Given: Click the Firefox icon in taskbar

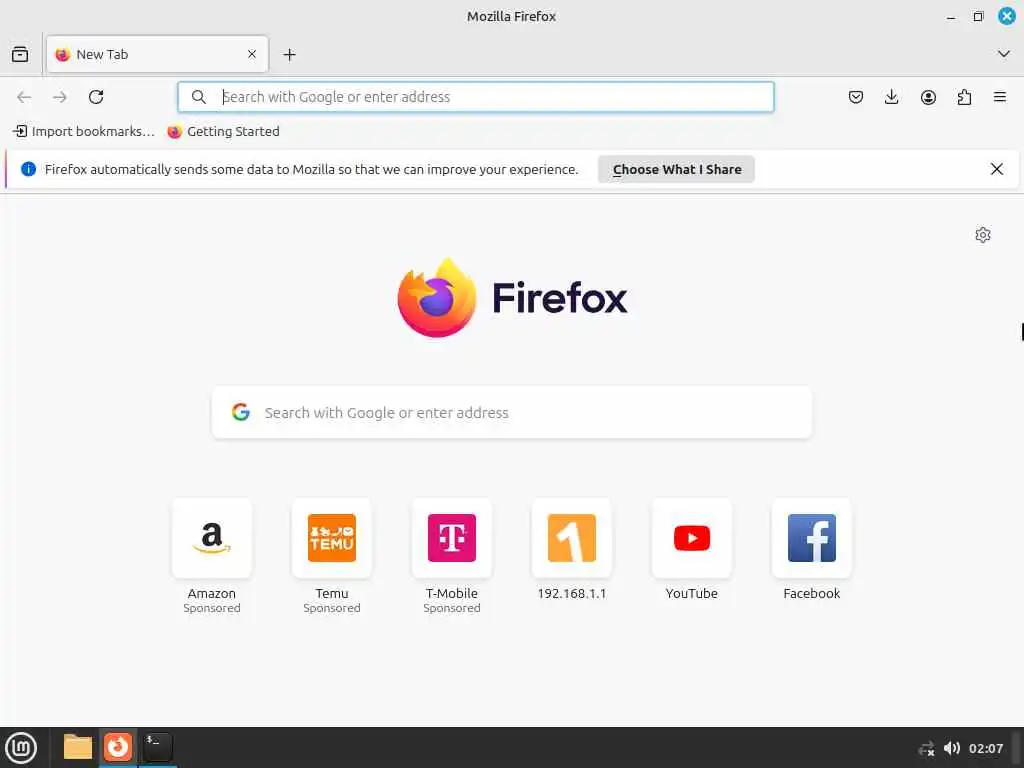Looking at the screenshot, I should (118, 747).
